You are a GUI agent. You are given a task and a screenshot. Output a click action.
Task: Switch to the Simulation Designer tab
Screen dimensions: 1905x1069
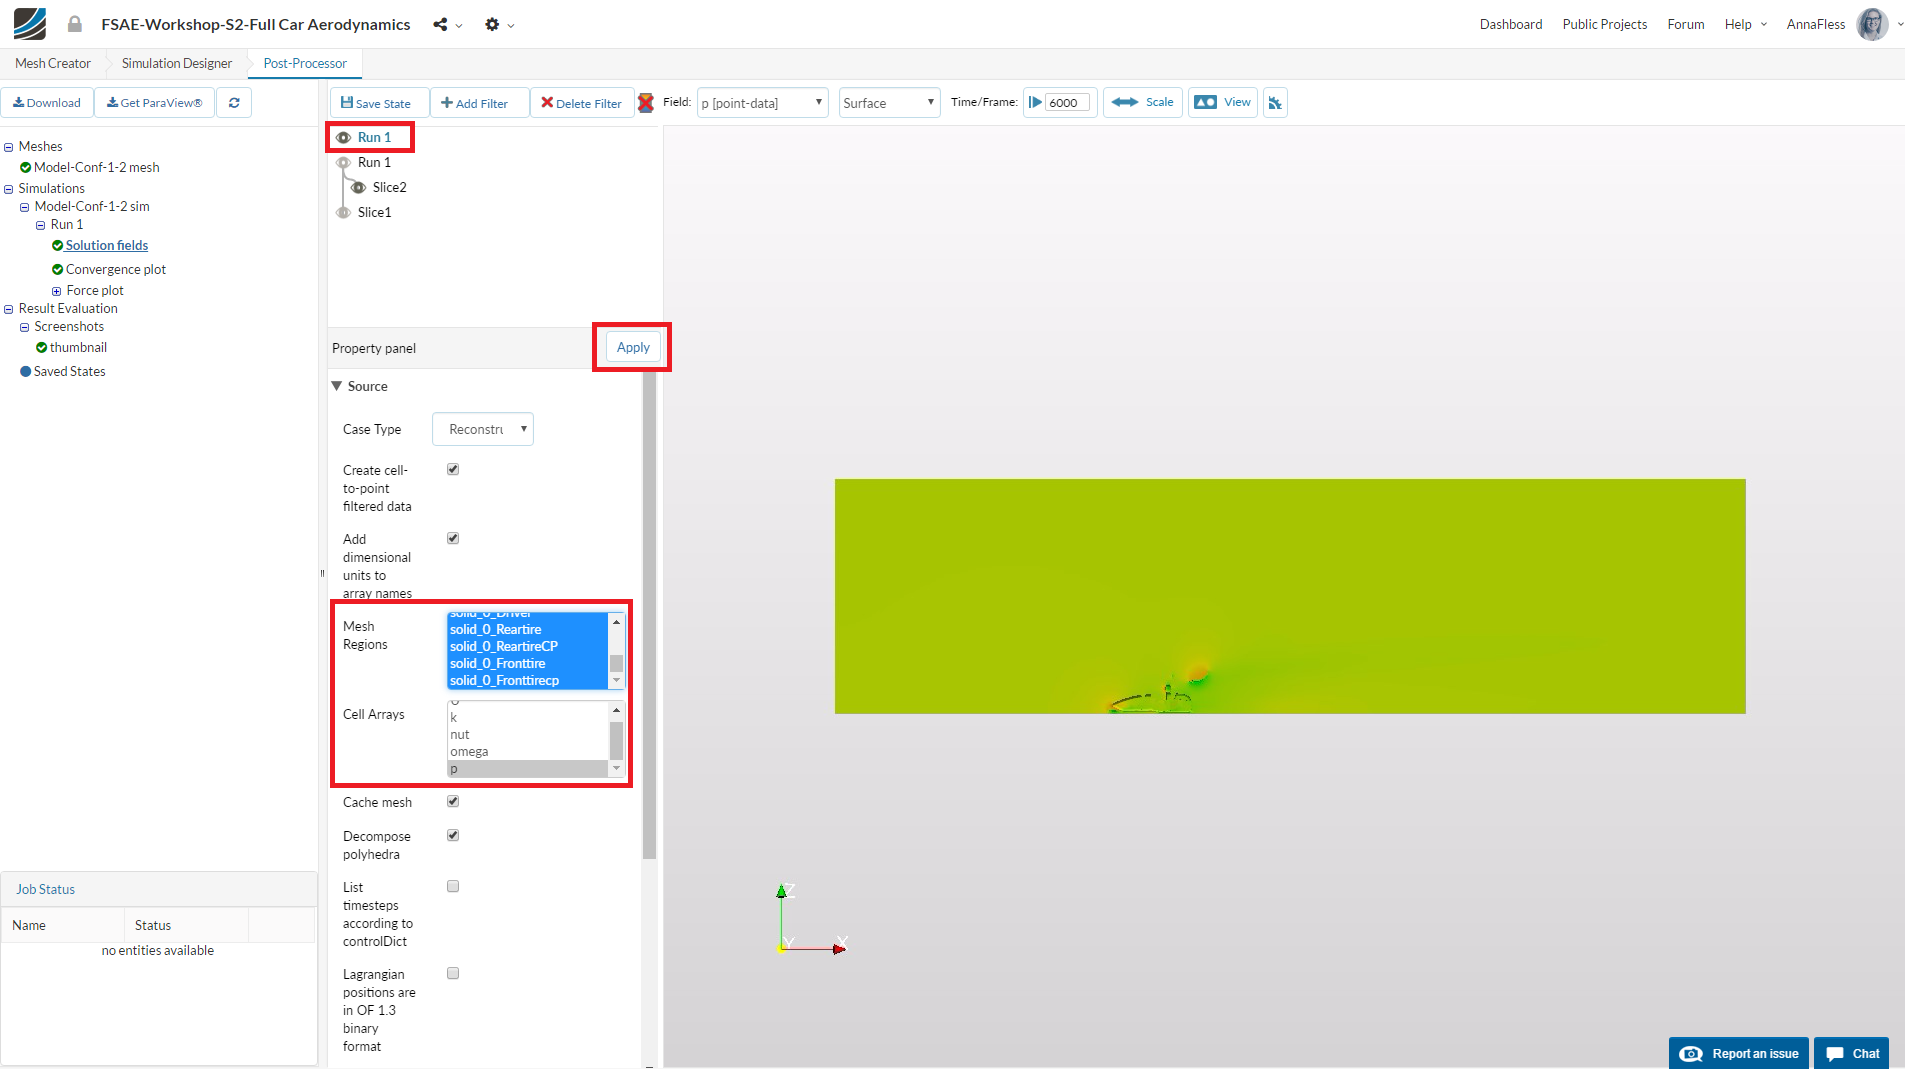[x=177, y=63]
